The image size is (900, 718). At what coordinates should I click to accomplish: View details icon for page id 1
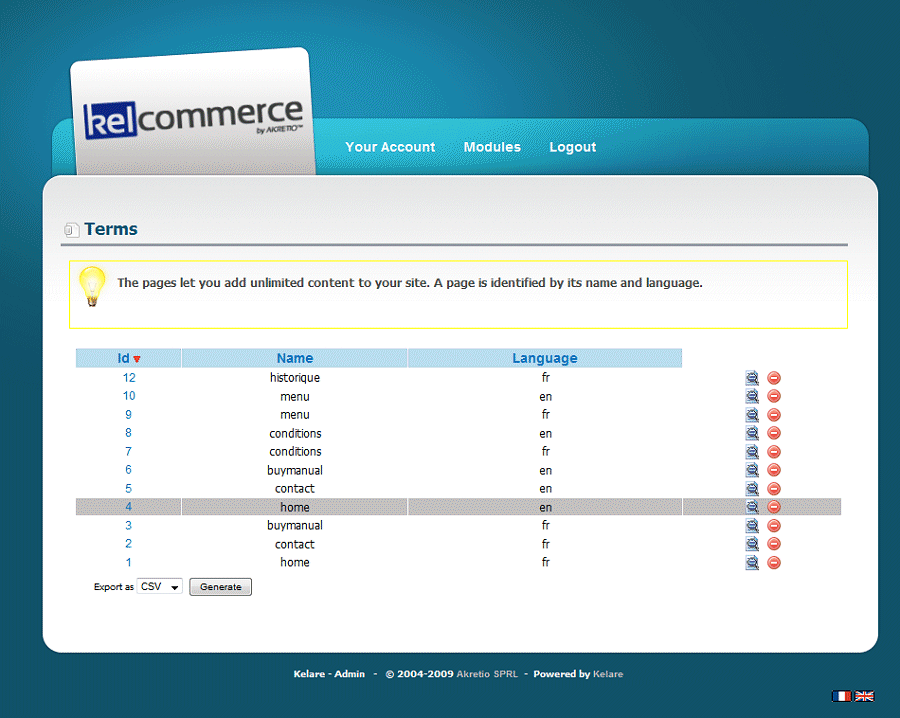752,563
